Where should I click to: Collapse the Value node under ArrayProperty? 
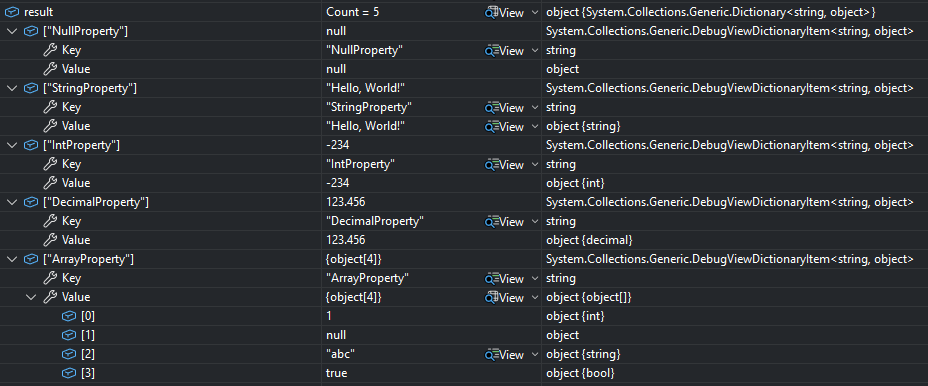[31, 297]
